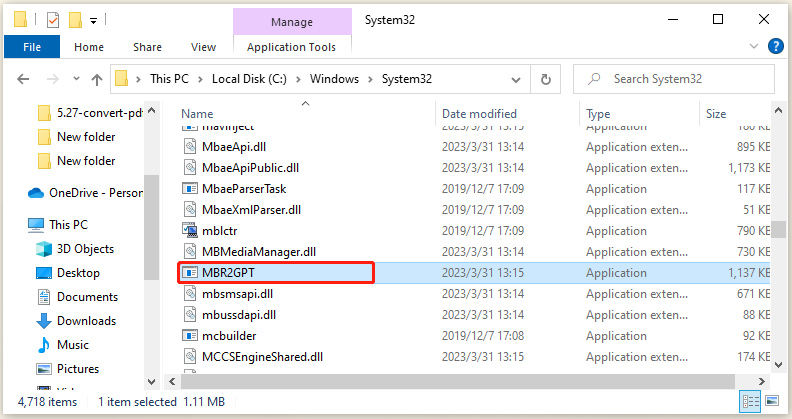Image resolution: width=792 pixels, height=419 pixels.
Task: Click the MbaeParserTask application icon
Action: pyautogui.click(x=189, y=189)
